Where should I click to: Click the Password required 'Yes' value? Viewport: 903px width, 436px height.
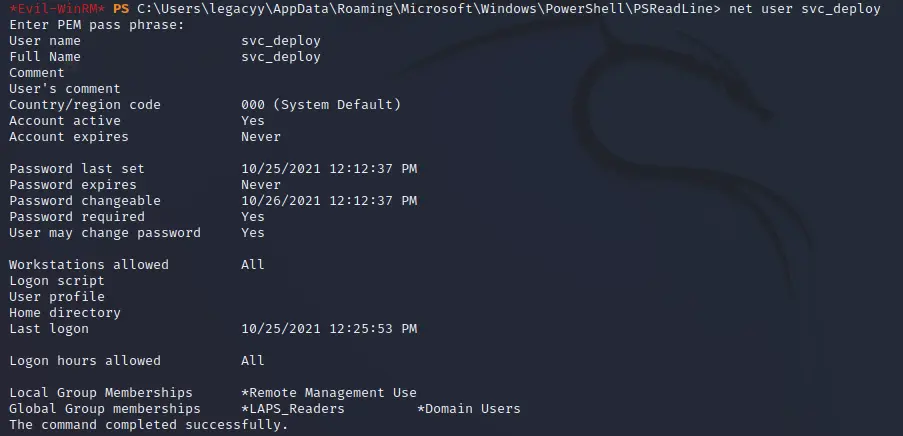253,217
